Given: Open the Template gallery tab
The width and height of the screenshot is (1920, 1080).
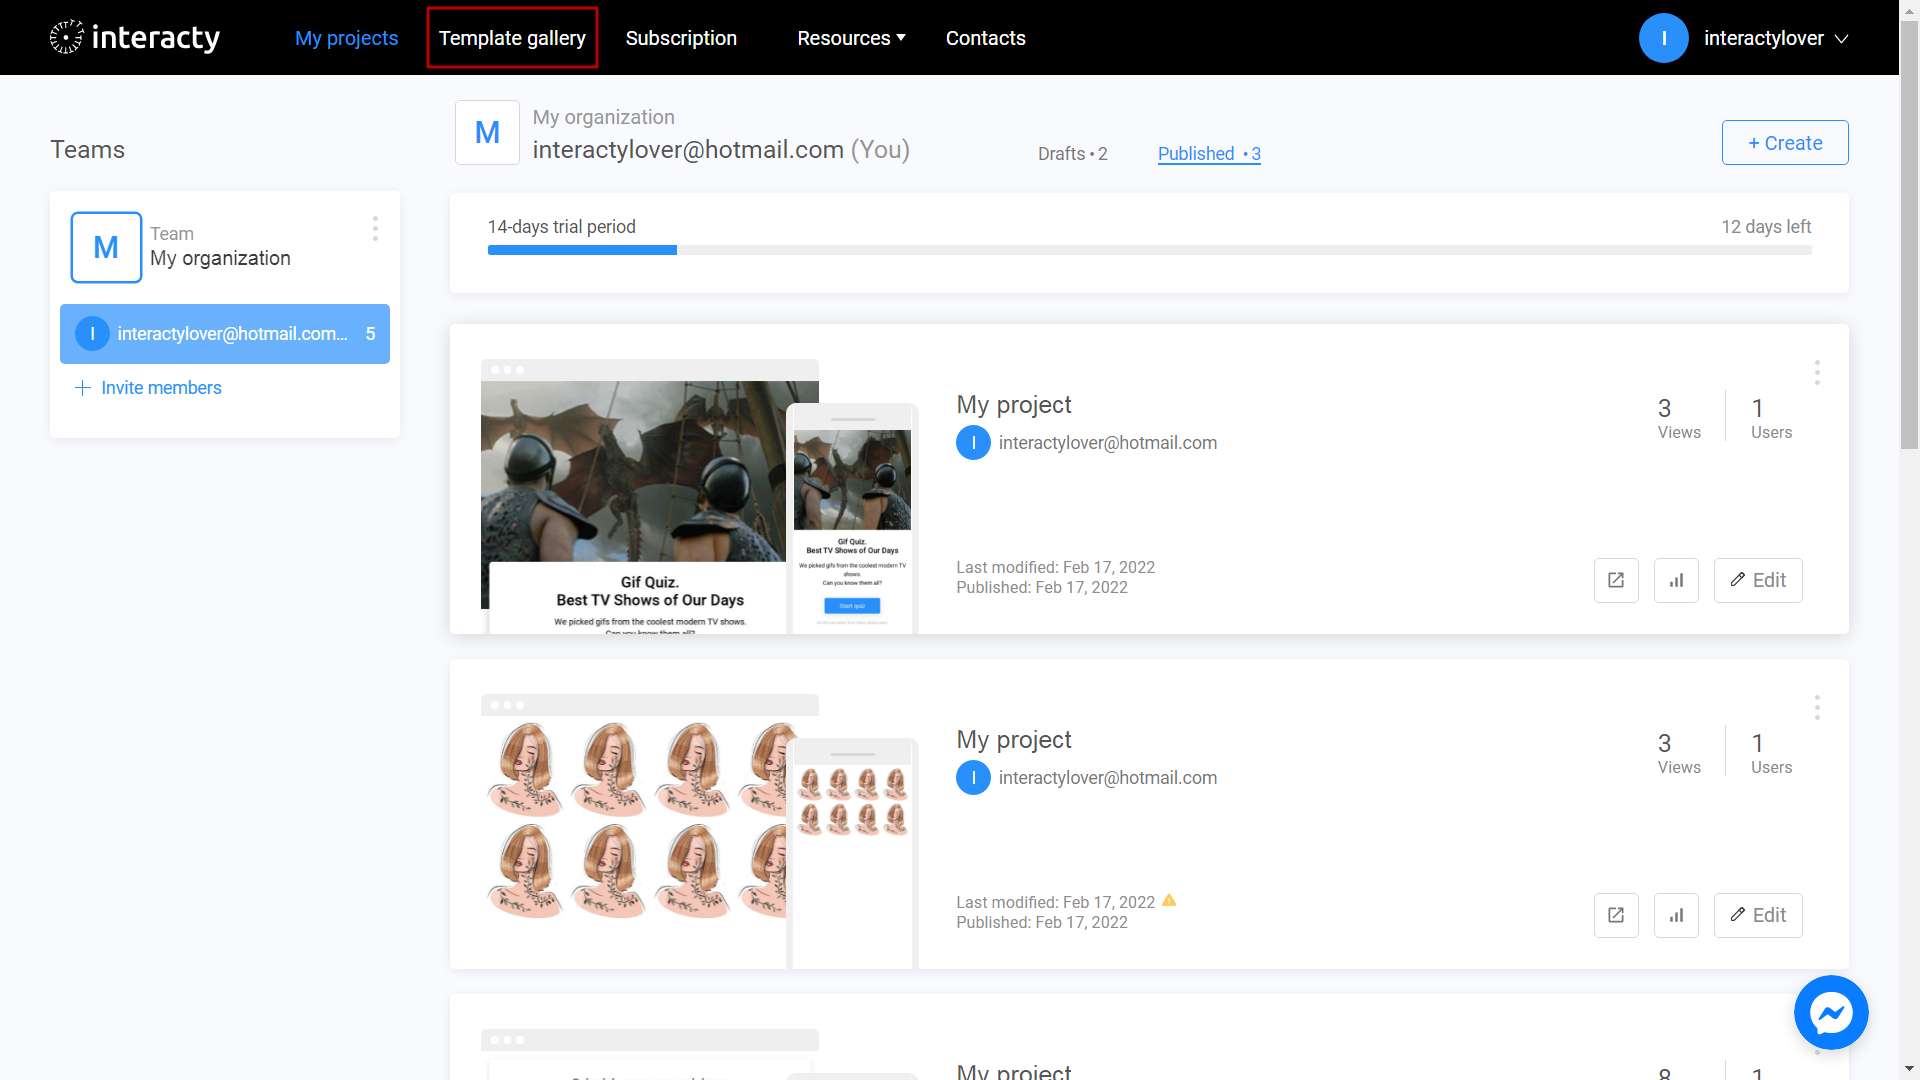Looking at the screenshot, I should [512, 37].
